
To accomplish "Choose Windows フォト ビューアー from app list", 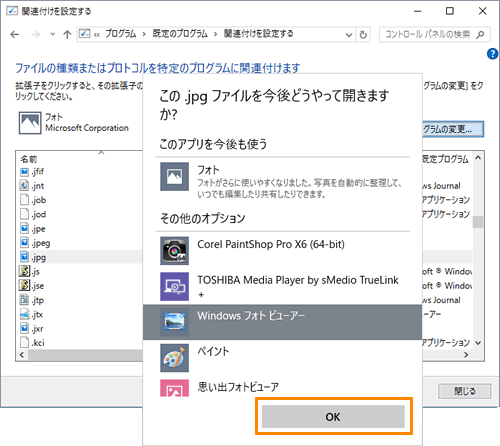I will [282, 322].
